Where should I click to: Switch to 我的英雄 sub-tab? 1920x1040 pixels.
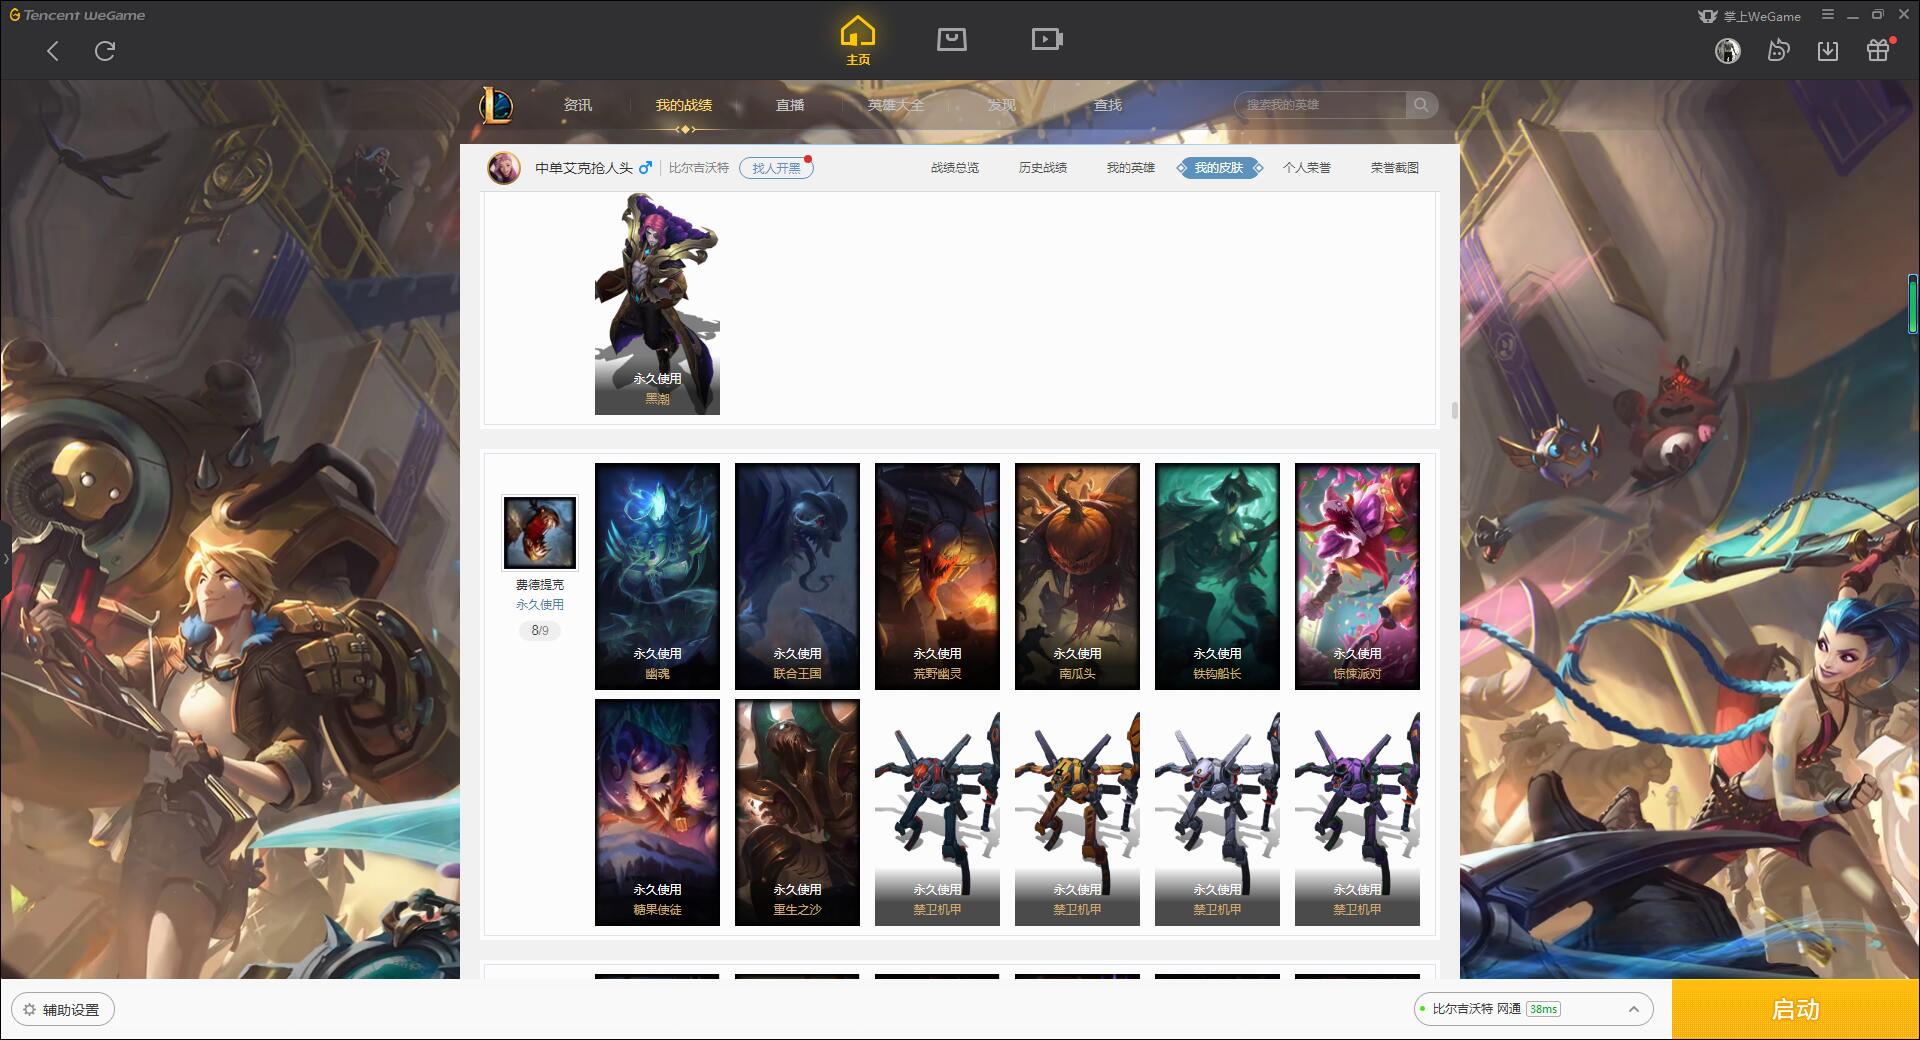click(1131, 168)
